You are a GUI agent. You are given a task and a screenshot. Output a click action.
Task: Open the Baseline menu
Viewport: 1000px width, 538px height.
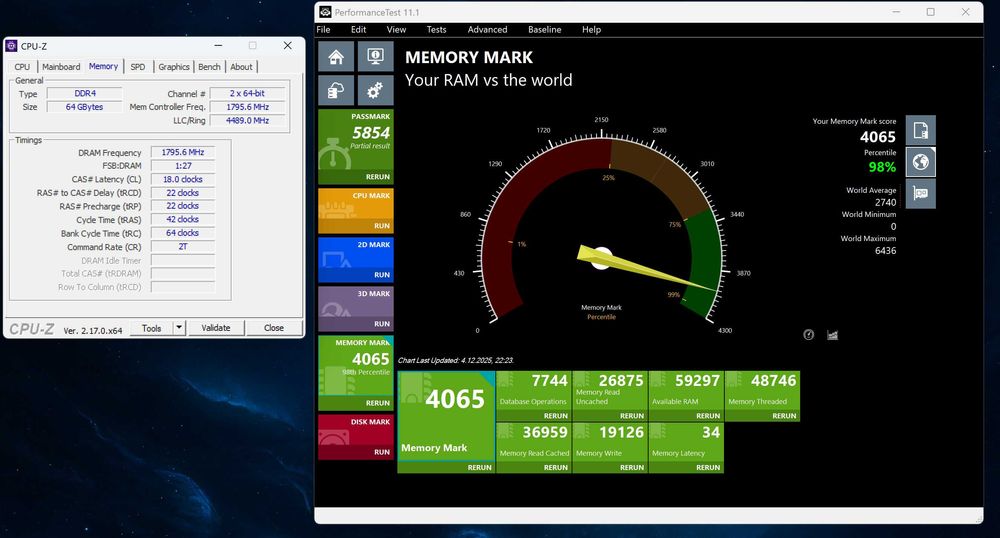545,29
